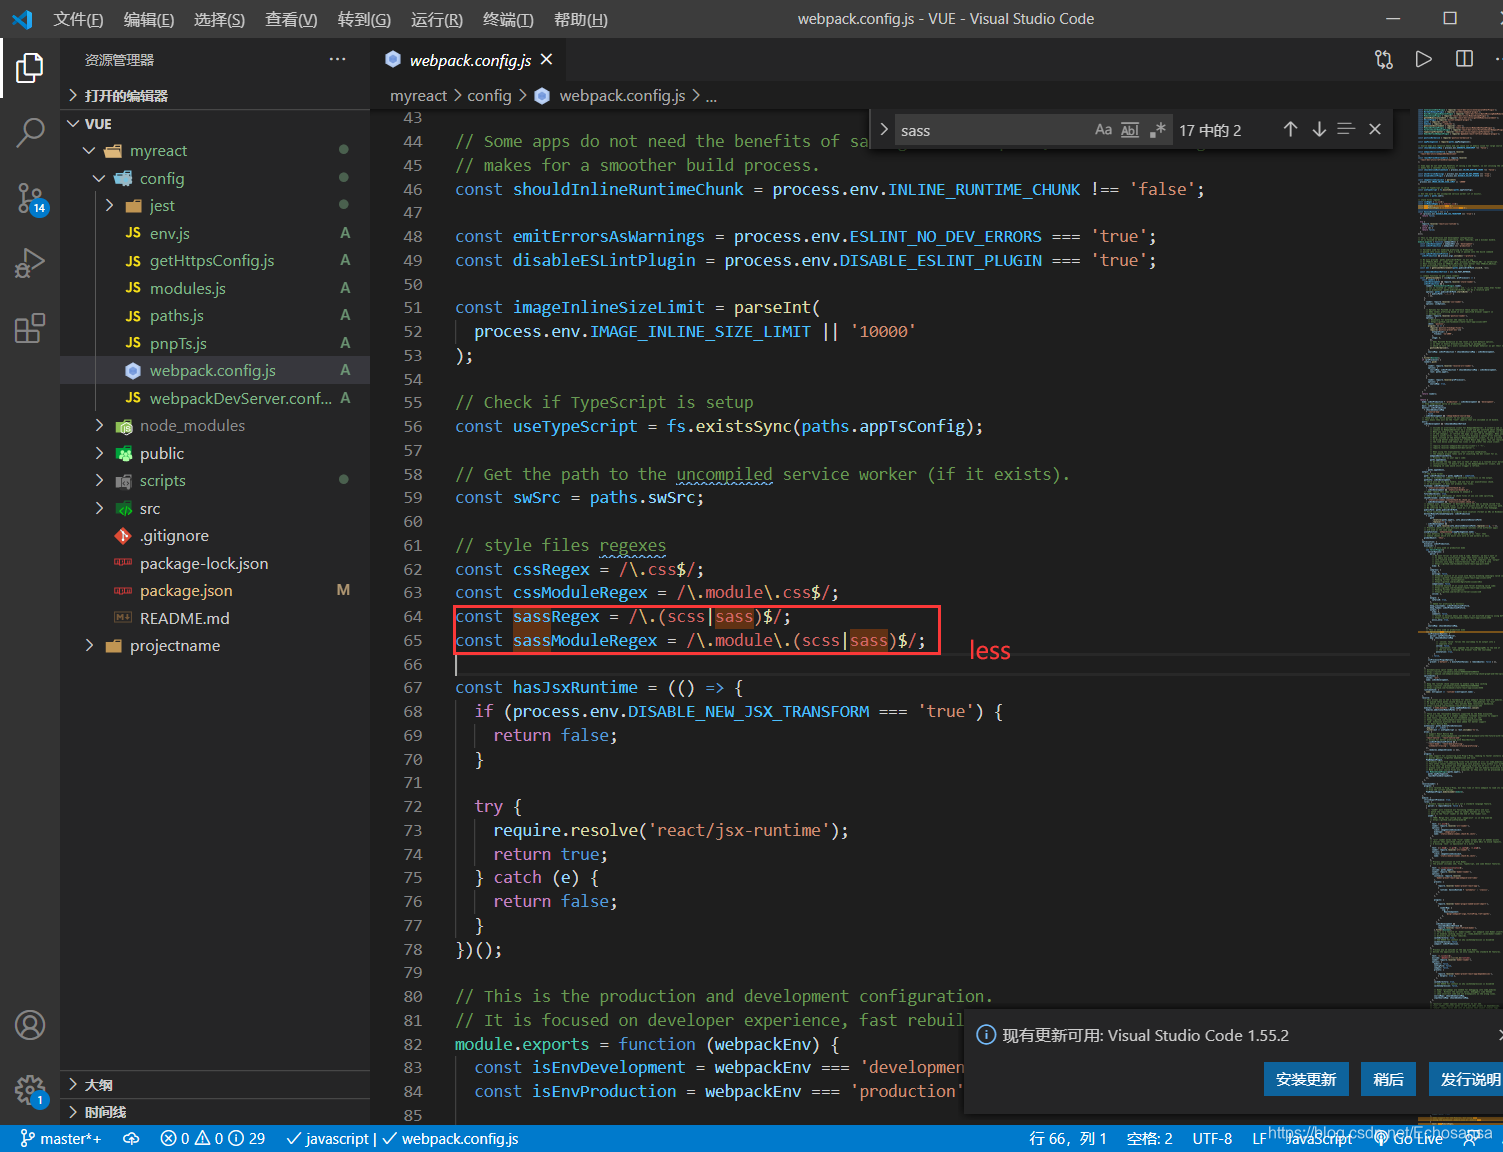1503x1152 pixels.
Task: Open the 查看(V) menu
Action: coord(291,19)
